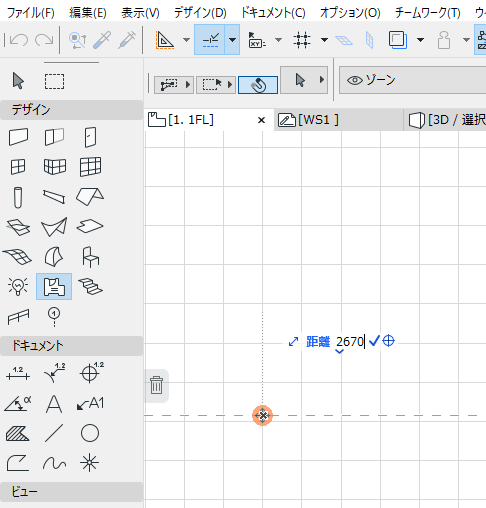Open the 表示(V) menu
Viewport: 486px width, 508px height.
point(140,13)
